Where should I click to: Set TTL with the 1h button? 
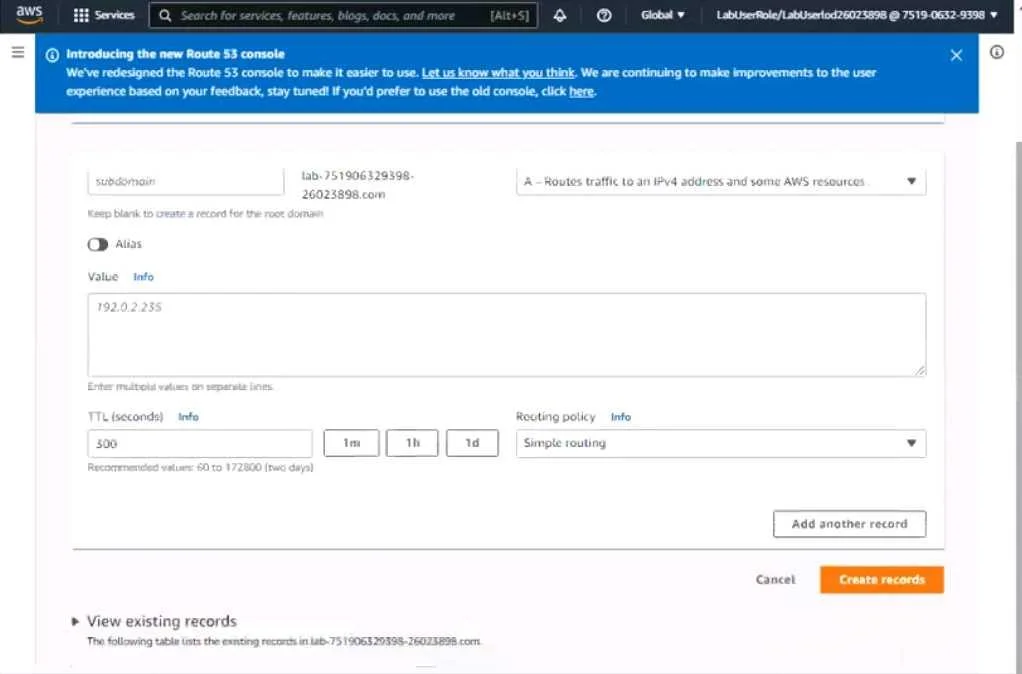412,443
